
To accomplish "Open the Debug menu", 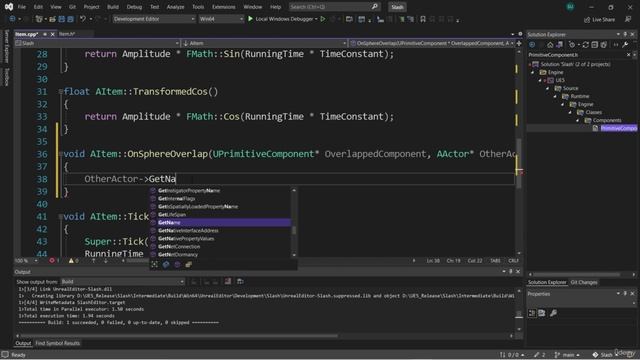I will point(134,7).
